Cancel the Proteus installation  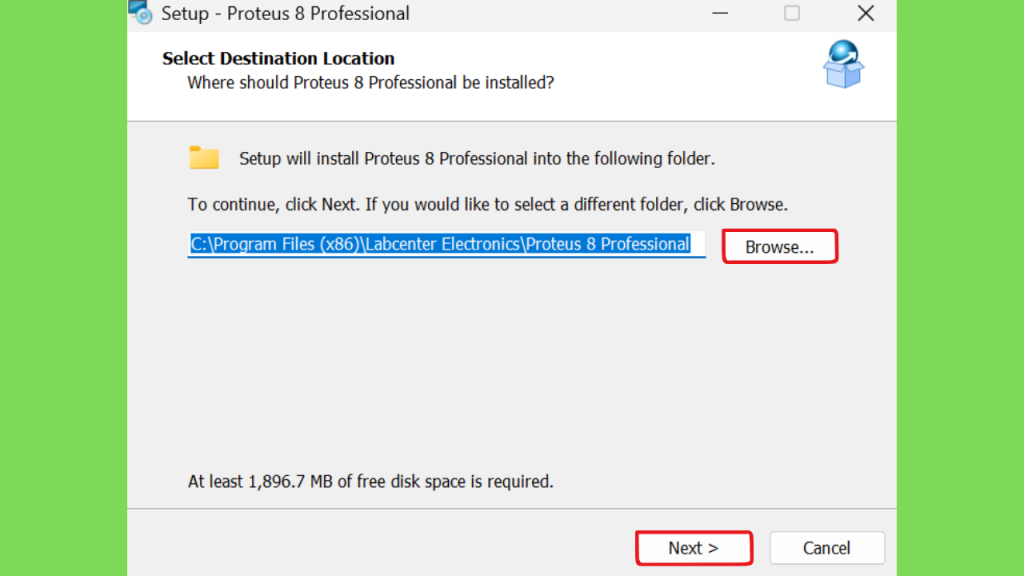(x=827, y=548)
